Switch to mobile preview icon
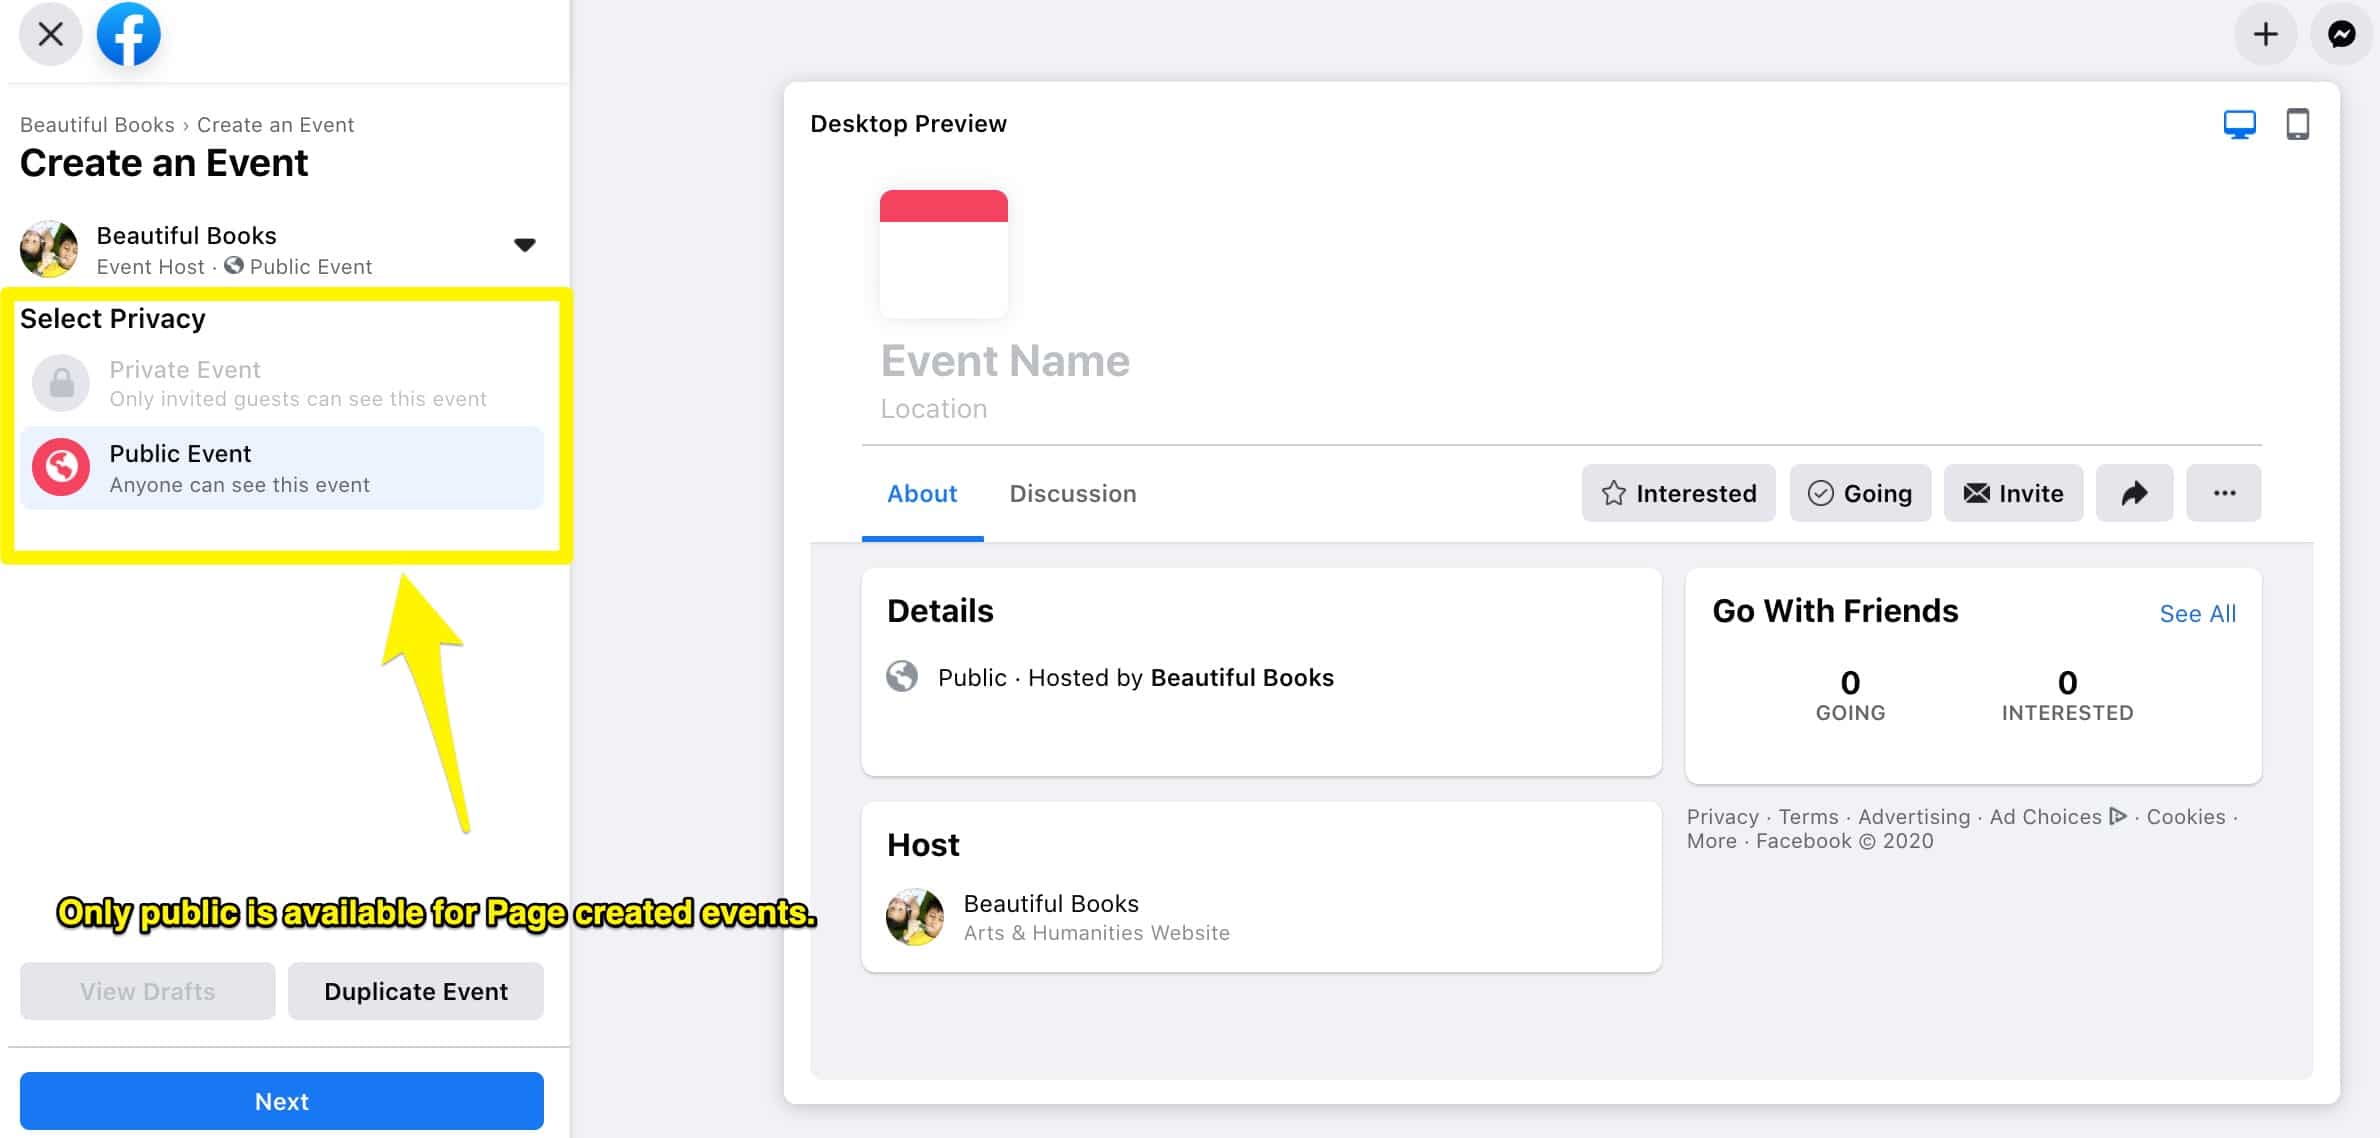The height and width of the screenshot is (1138, 2380). tap(2297, 125)
